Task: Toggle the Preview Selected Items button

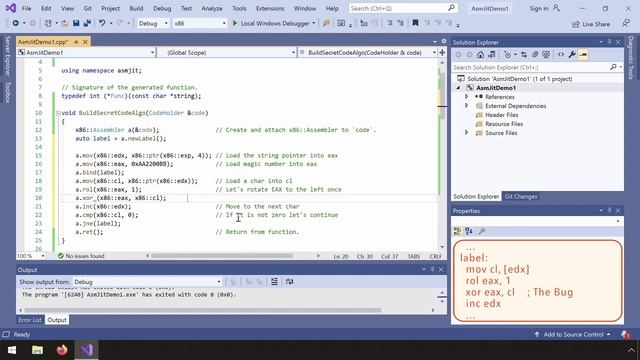Action: pos(583,55)
